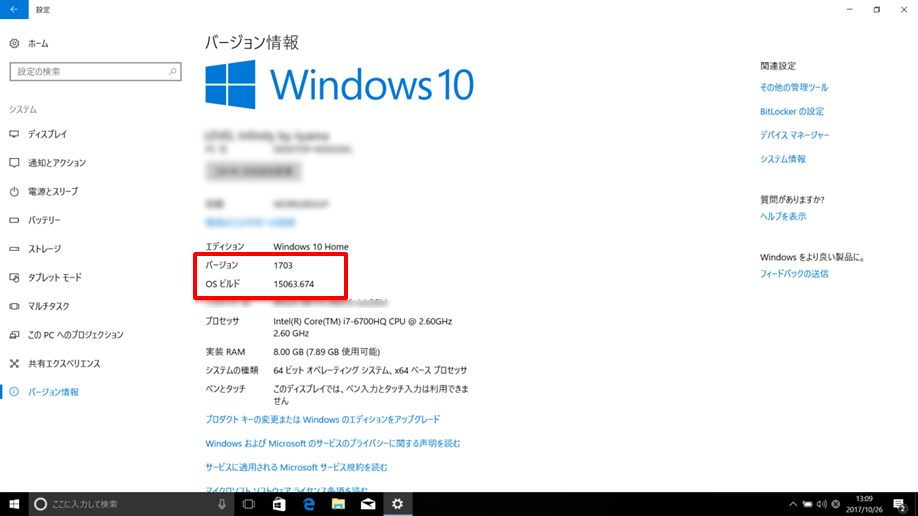Show hidden tray icons chevron
Viewport: 918px width, 516px height.
tap(793, 504)
